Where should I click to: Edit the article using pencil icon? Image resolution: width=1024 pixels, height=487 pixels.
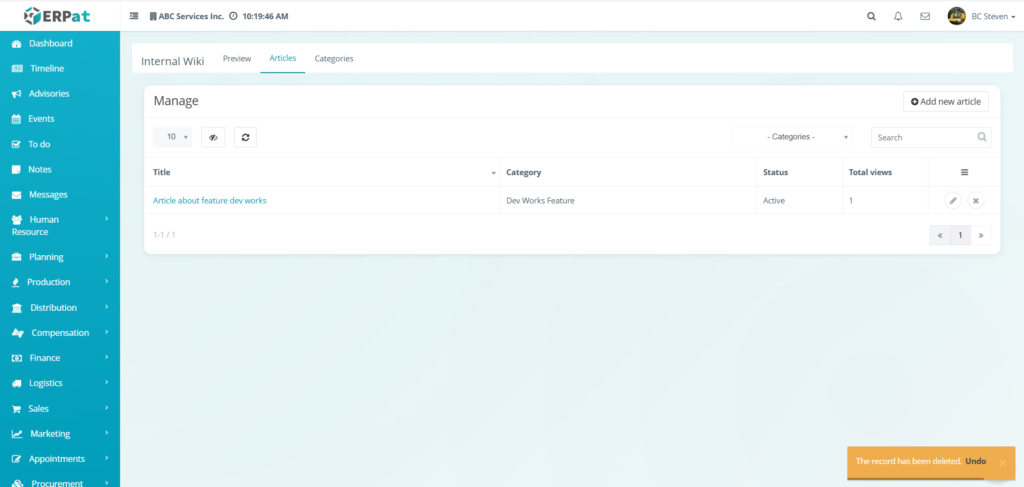(953, 200)
